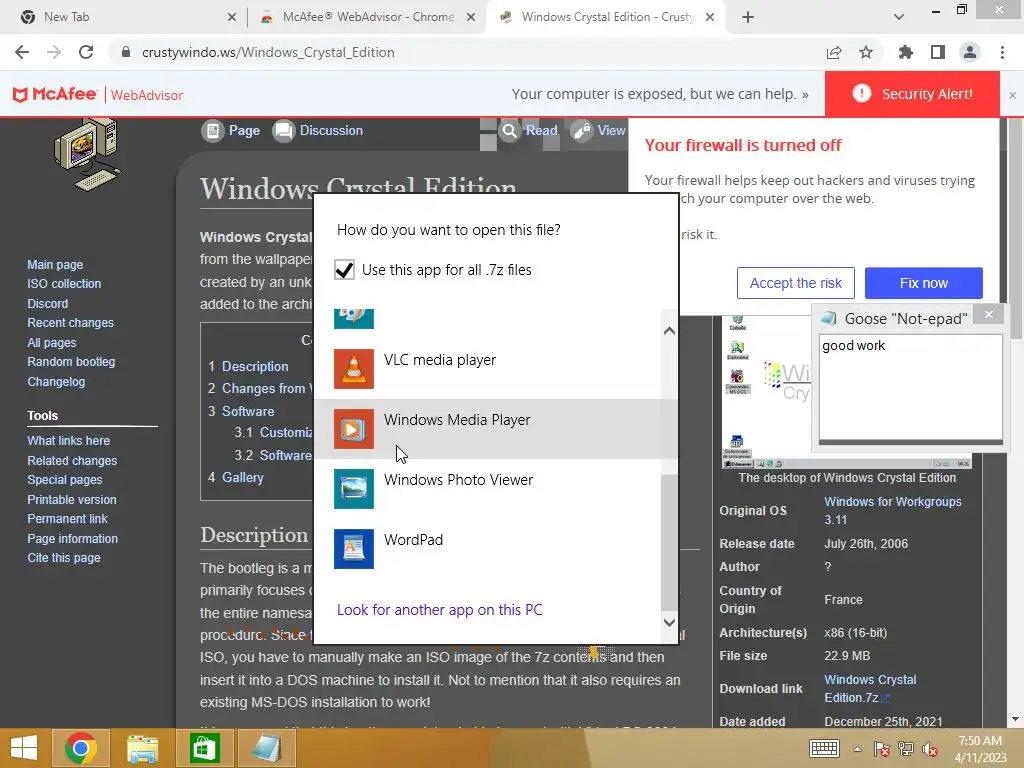
Task: Open Windows Store from the taskbar
Action: tap(204, 748)
